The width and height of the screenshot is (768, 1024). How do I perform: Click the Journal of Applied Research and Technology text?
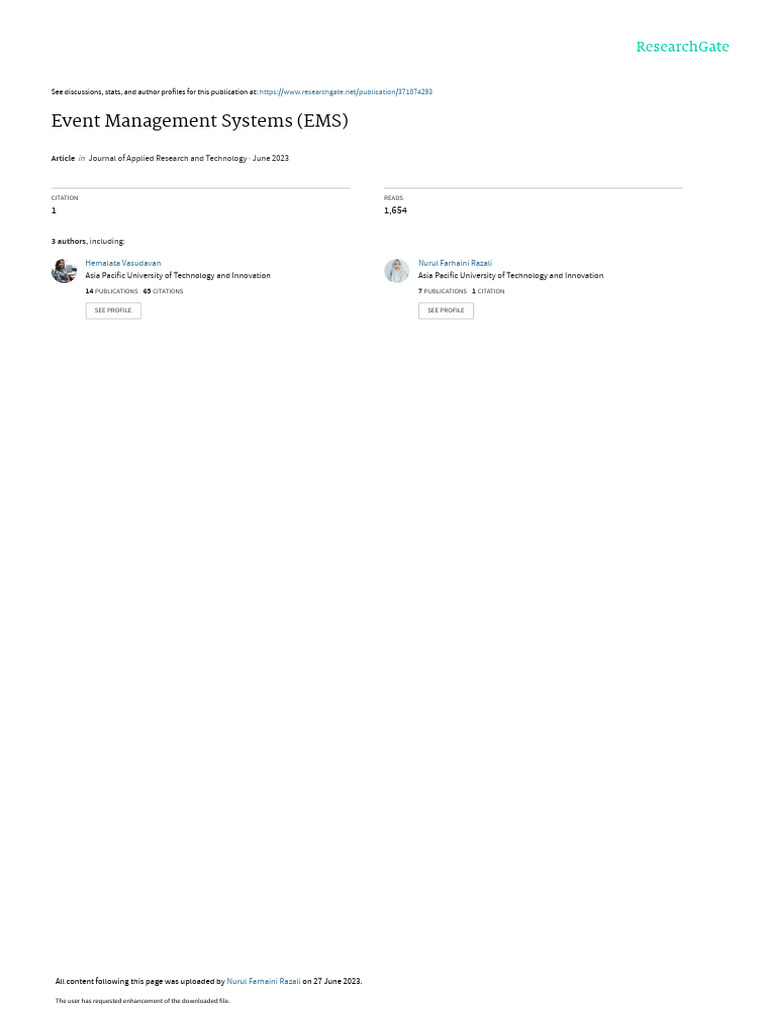168,158
